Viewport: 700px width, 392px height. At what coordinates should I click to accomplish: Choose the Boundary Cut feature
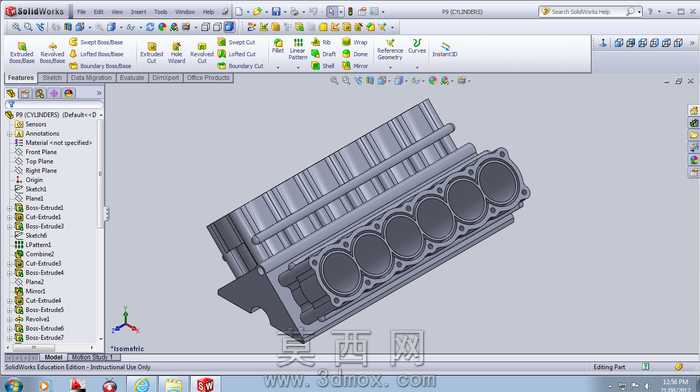coord(240,66)
